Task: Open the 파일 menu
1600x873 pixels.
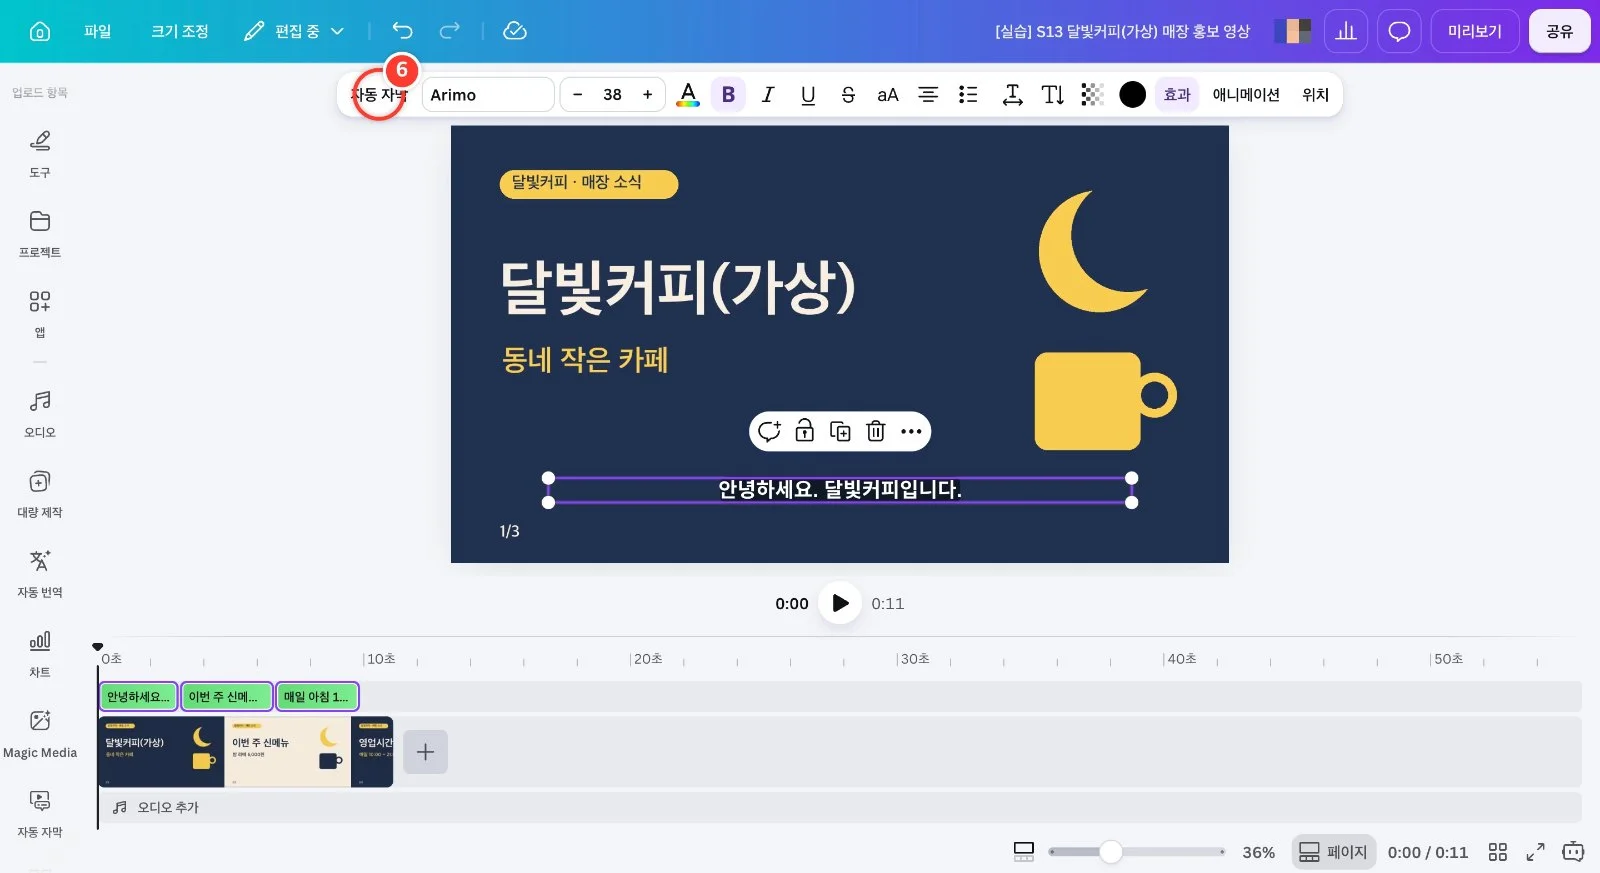Action: 98,31
